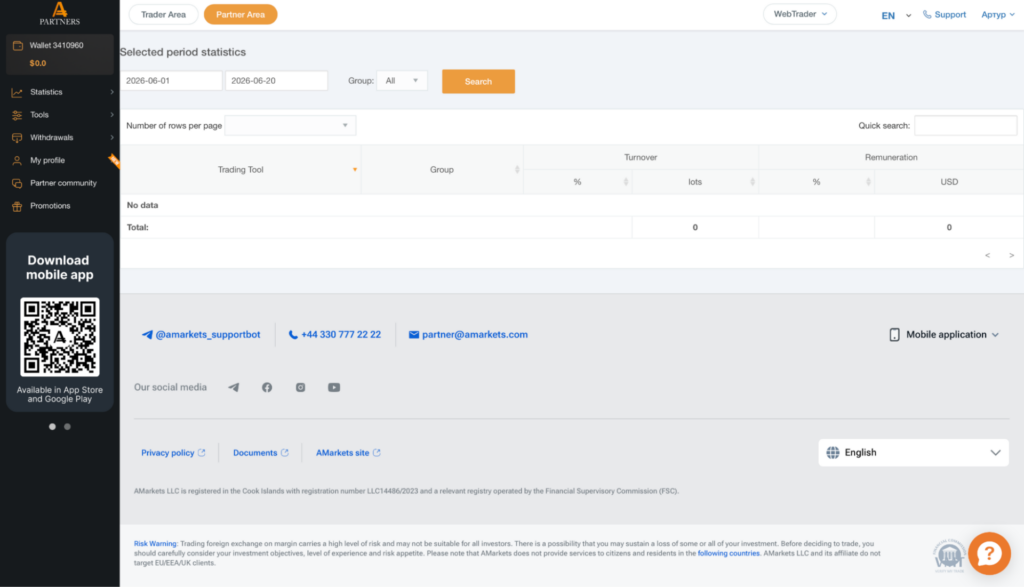This screenshot has width=1024, height=587.
Task: Switch to second carousel dot in sidebar
Action: tap(67, 426)
